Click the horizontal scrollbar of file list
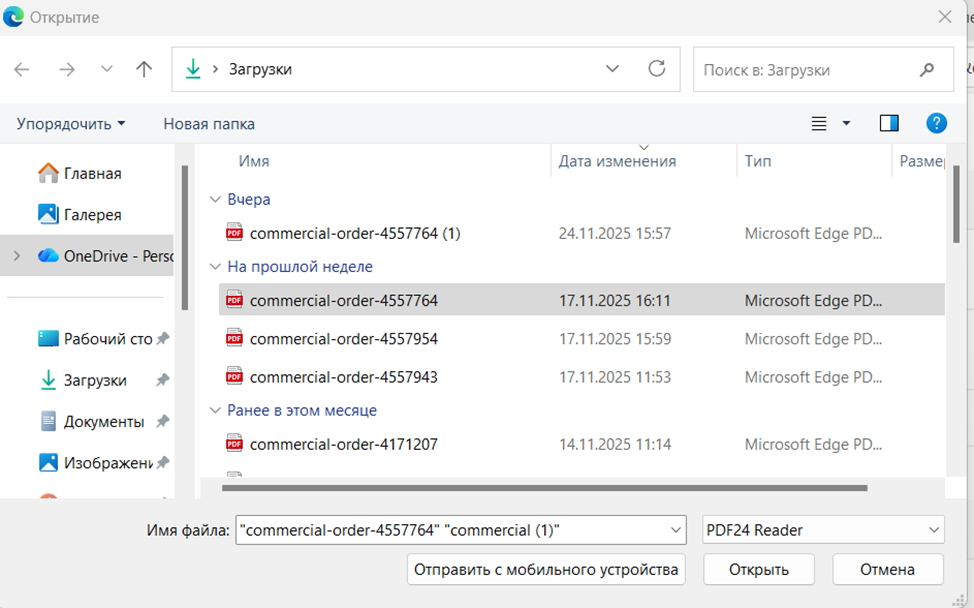974x608 pixels. [x=544, y=488]
